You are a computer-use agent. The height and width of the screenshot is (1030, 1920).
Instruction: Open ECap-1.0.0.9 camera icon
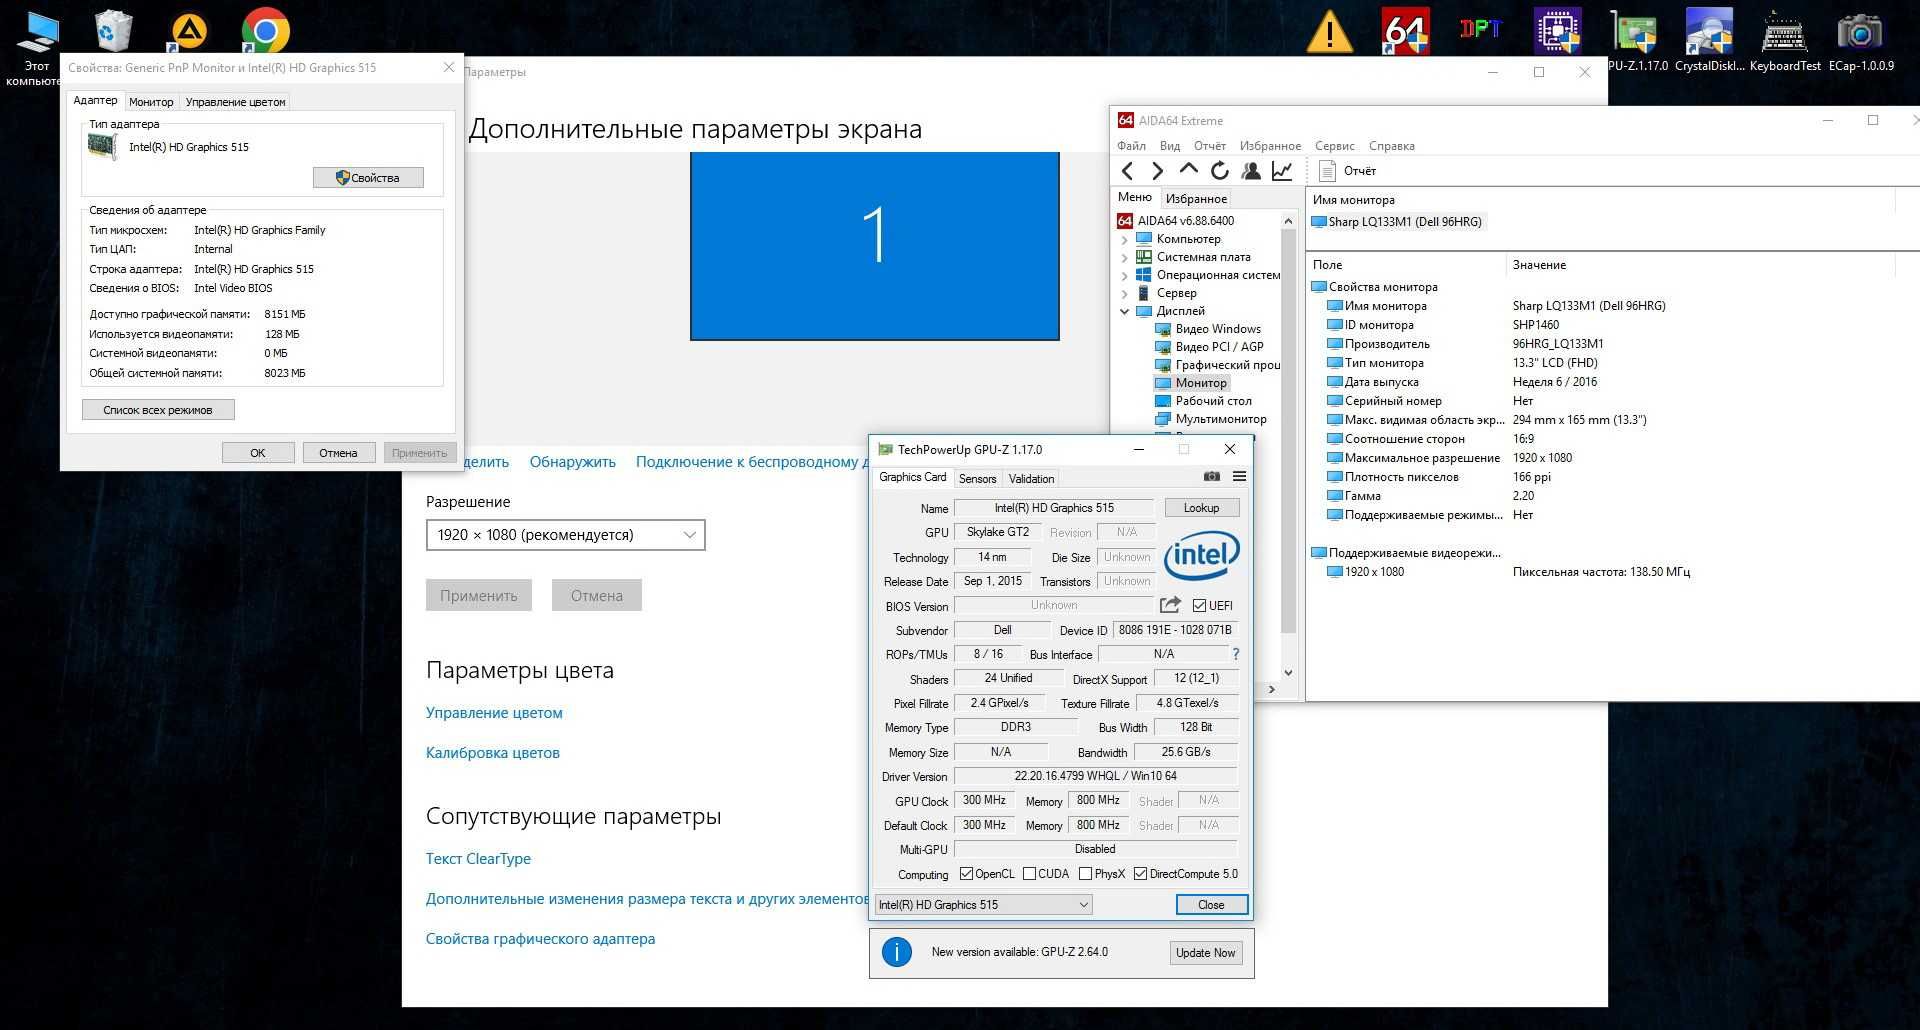tap(1861, 40)
